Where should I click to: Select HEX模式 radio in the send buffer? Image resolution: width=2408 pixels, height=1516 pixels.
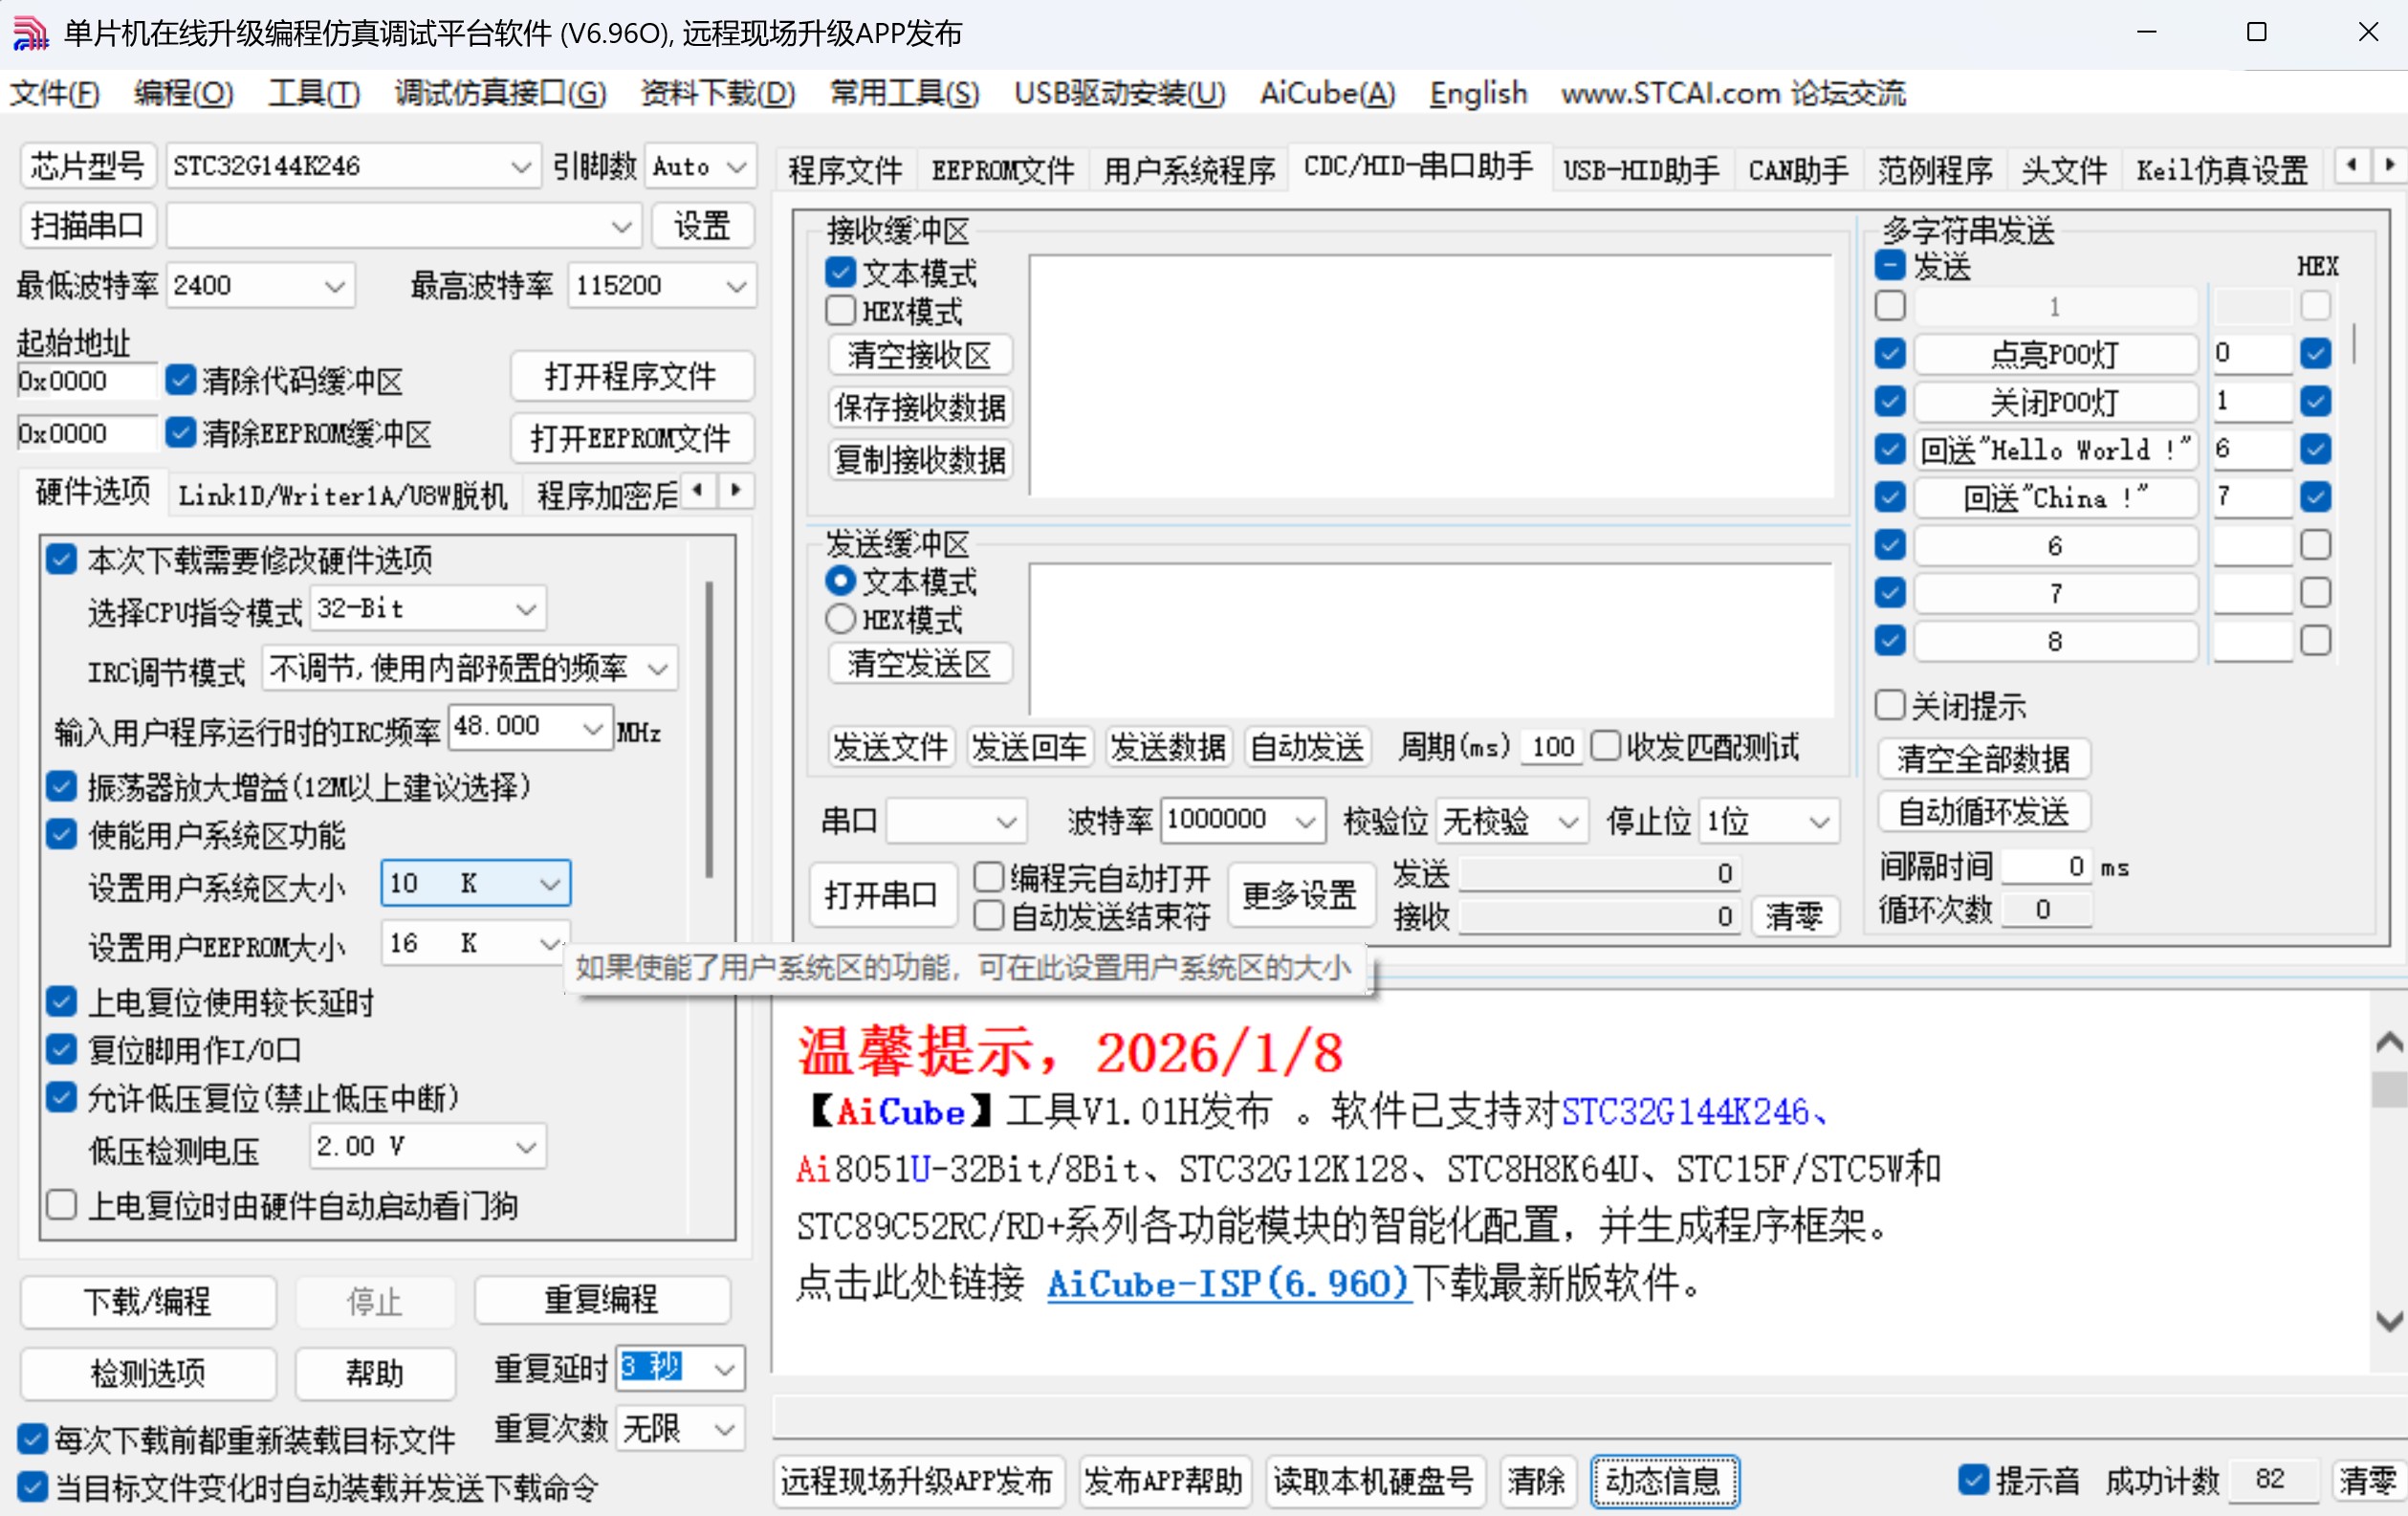tap(840, 619)
